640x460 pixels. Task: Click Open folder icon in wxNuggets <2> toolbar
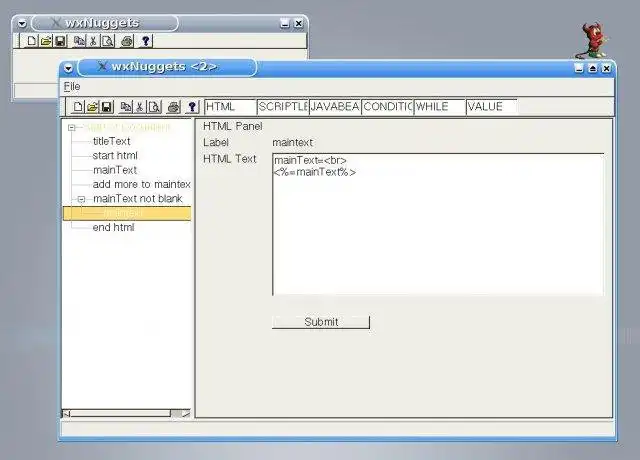(93, 107)
